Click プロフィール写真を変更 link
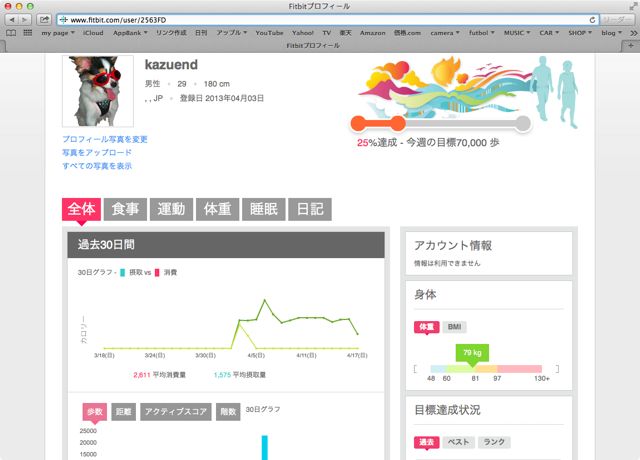The image size is (640, 460). (x=105, y=139)
